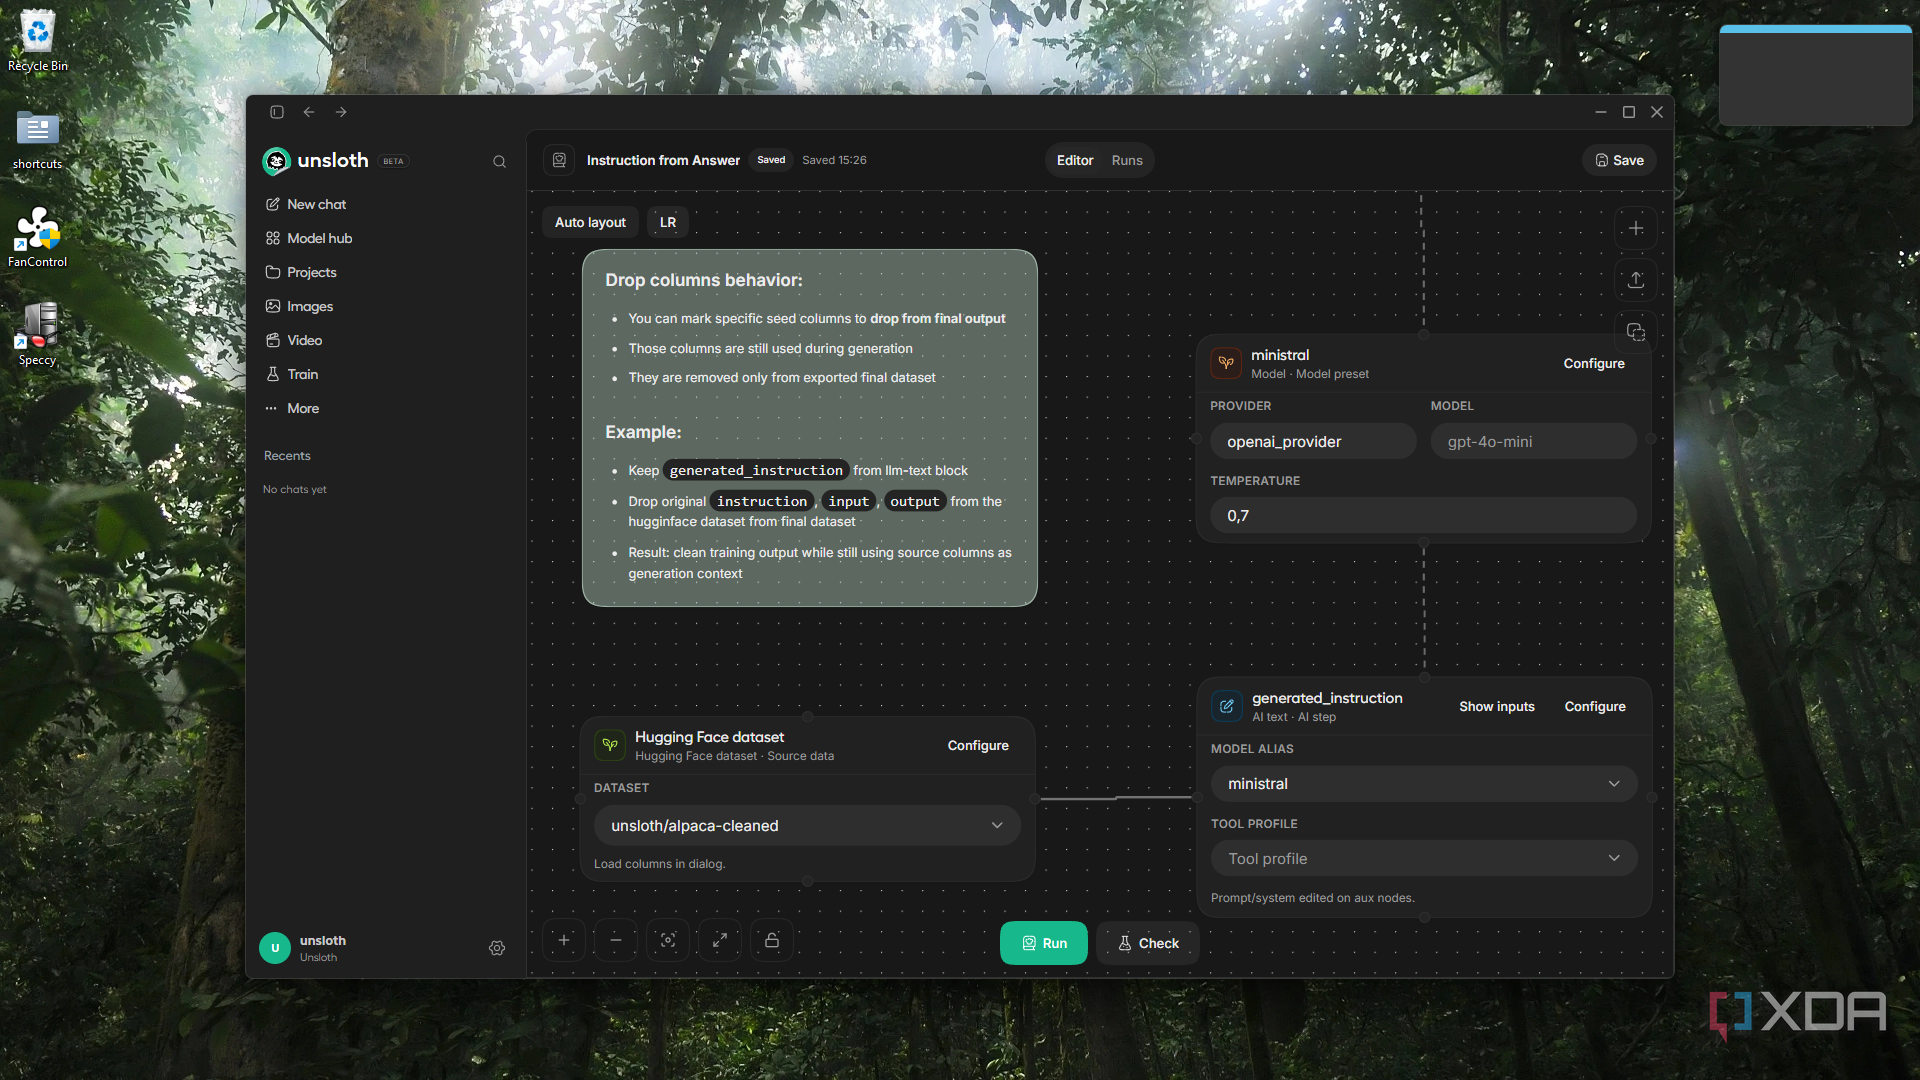The height and width of the screenshot is (1080, 1920).
Task: Click the unsloth sloth logo
Action: tap(276, 161)
